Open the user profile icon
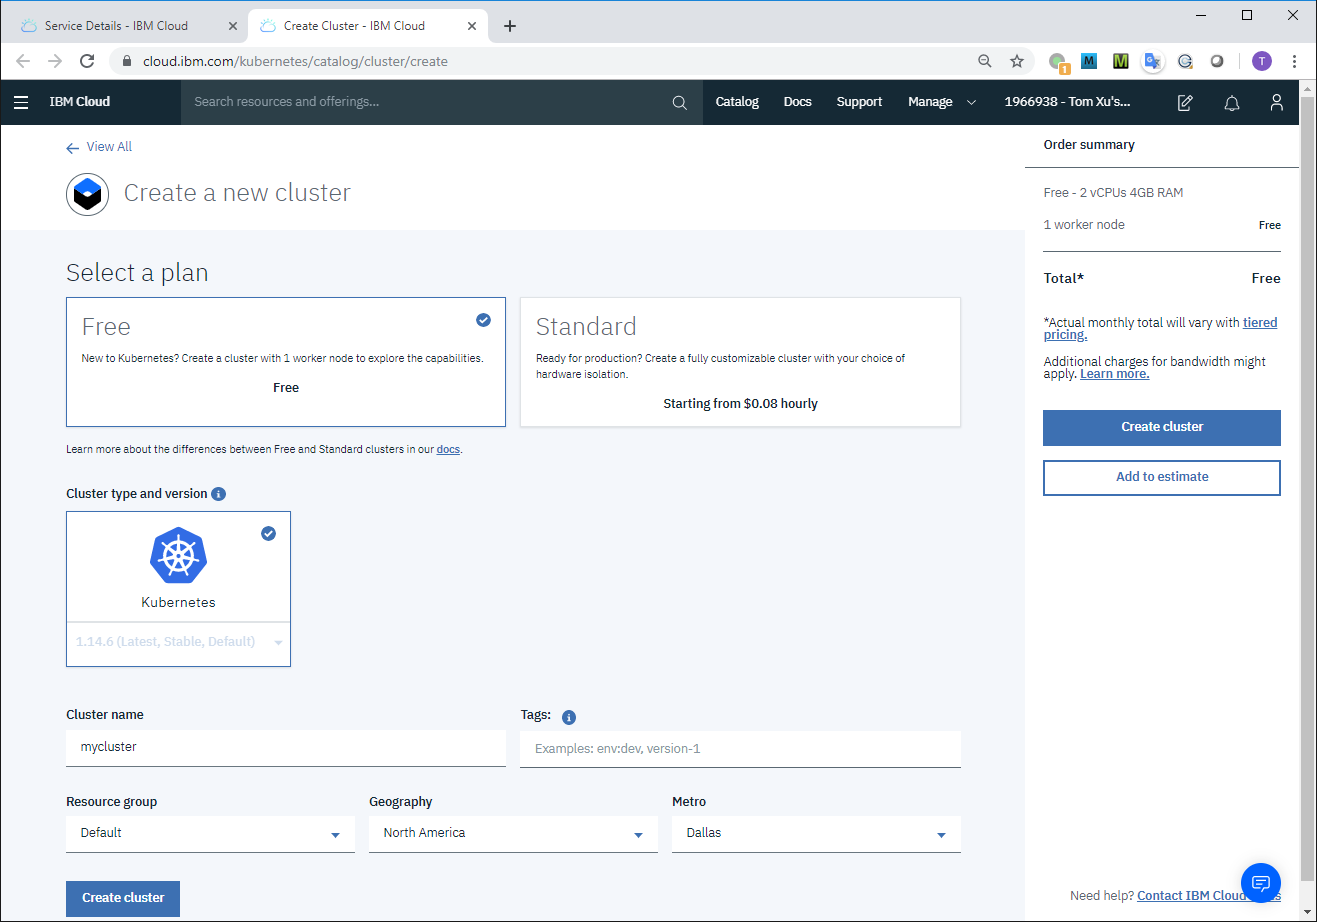 pyautogui.click(x=1277, y=102)
